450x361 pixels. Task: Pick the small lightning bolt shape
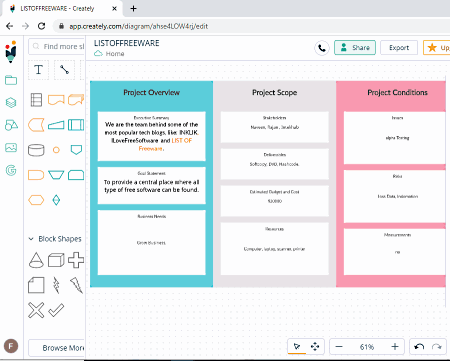tap(56, 285)
